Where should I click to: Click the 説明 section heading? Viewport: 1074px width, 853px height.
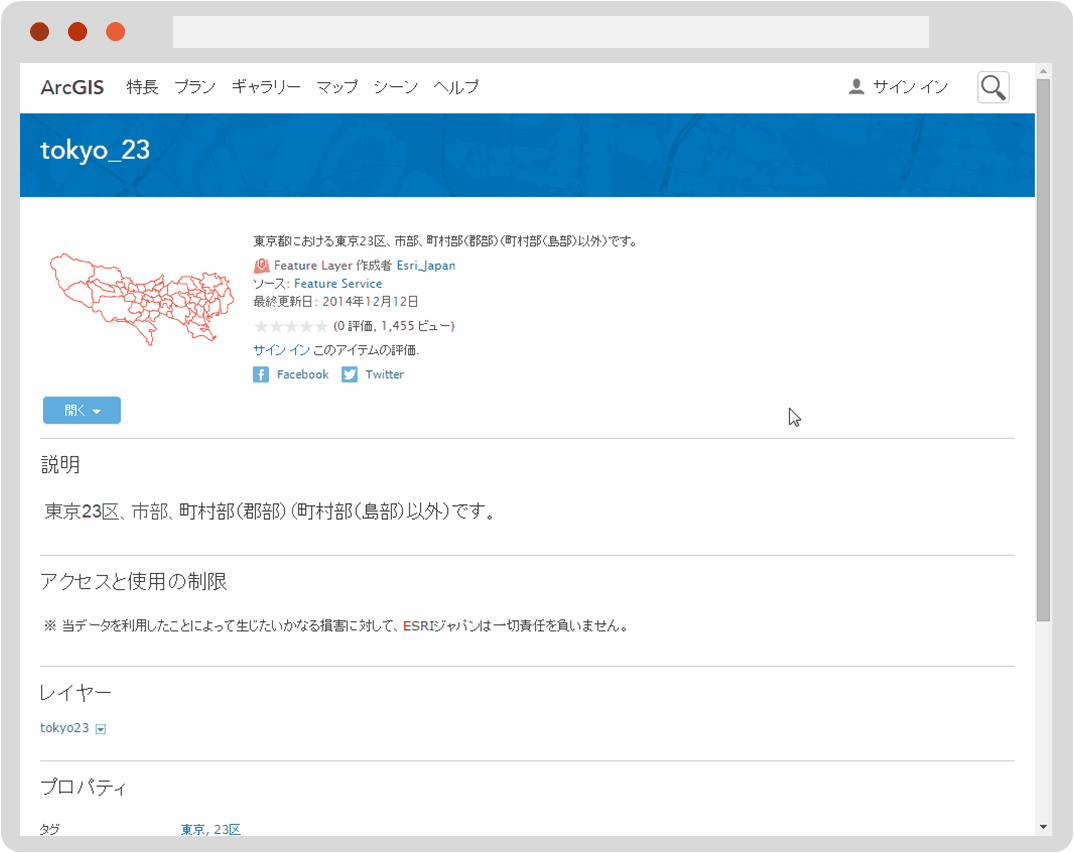[x=60, y=465]
